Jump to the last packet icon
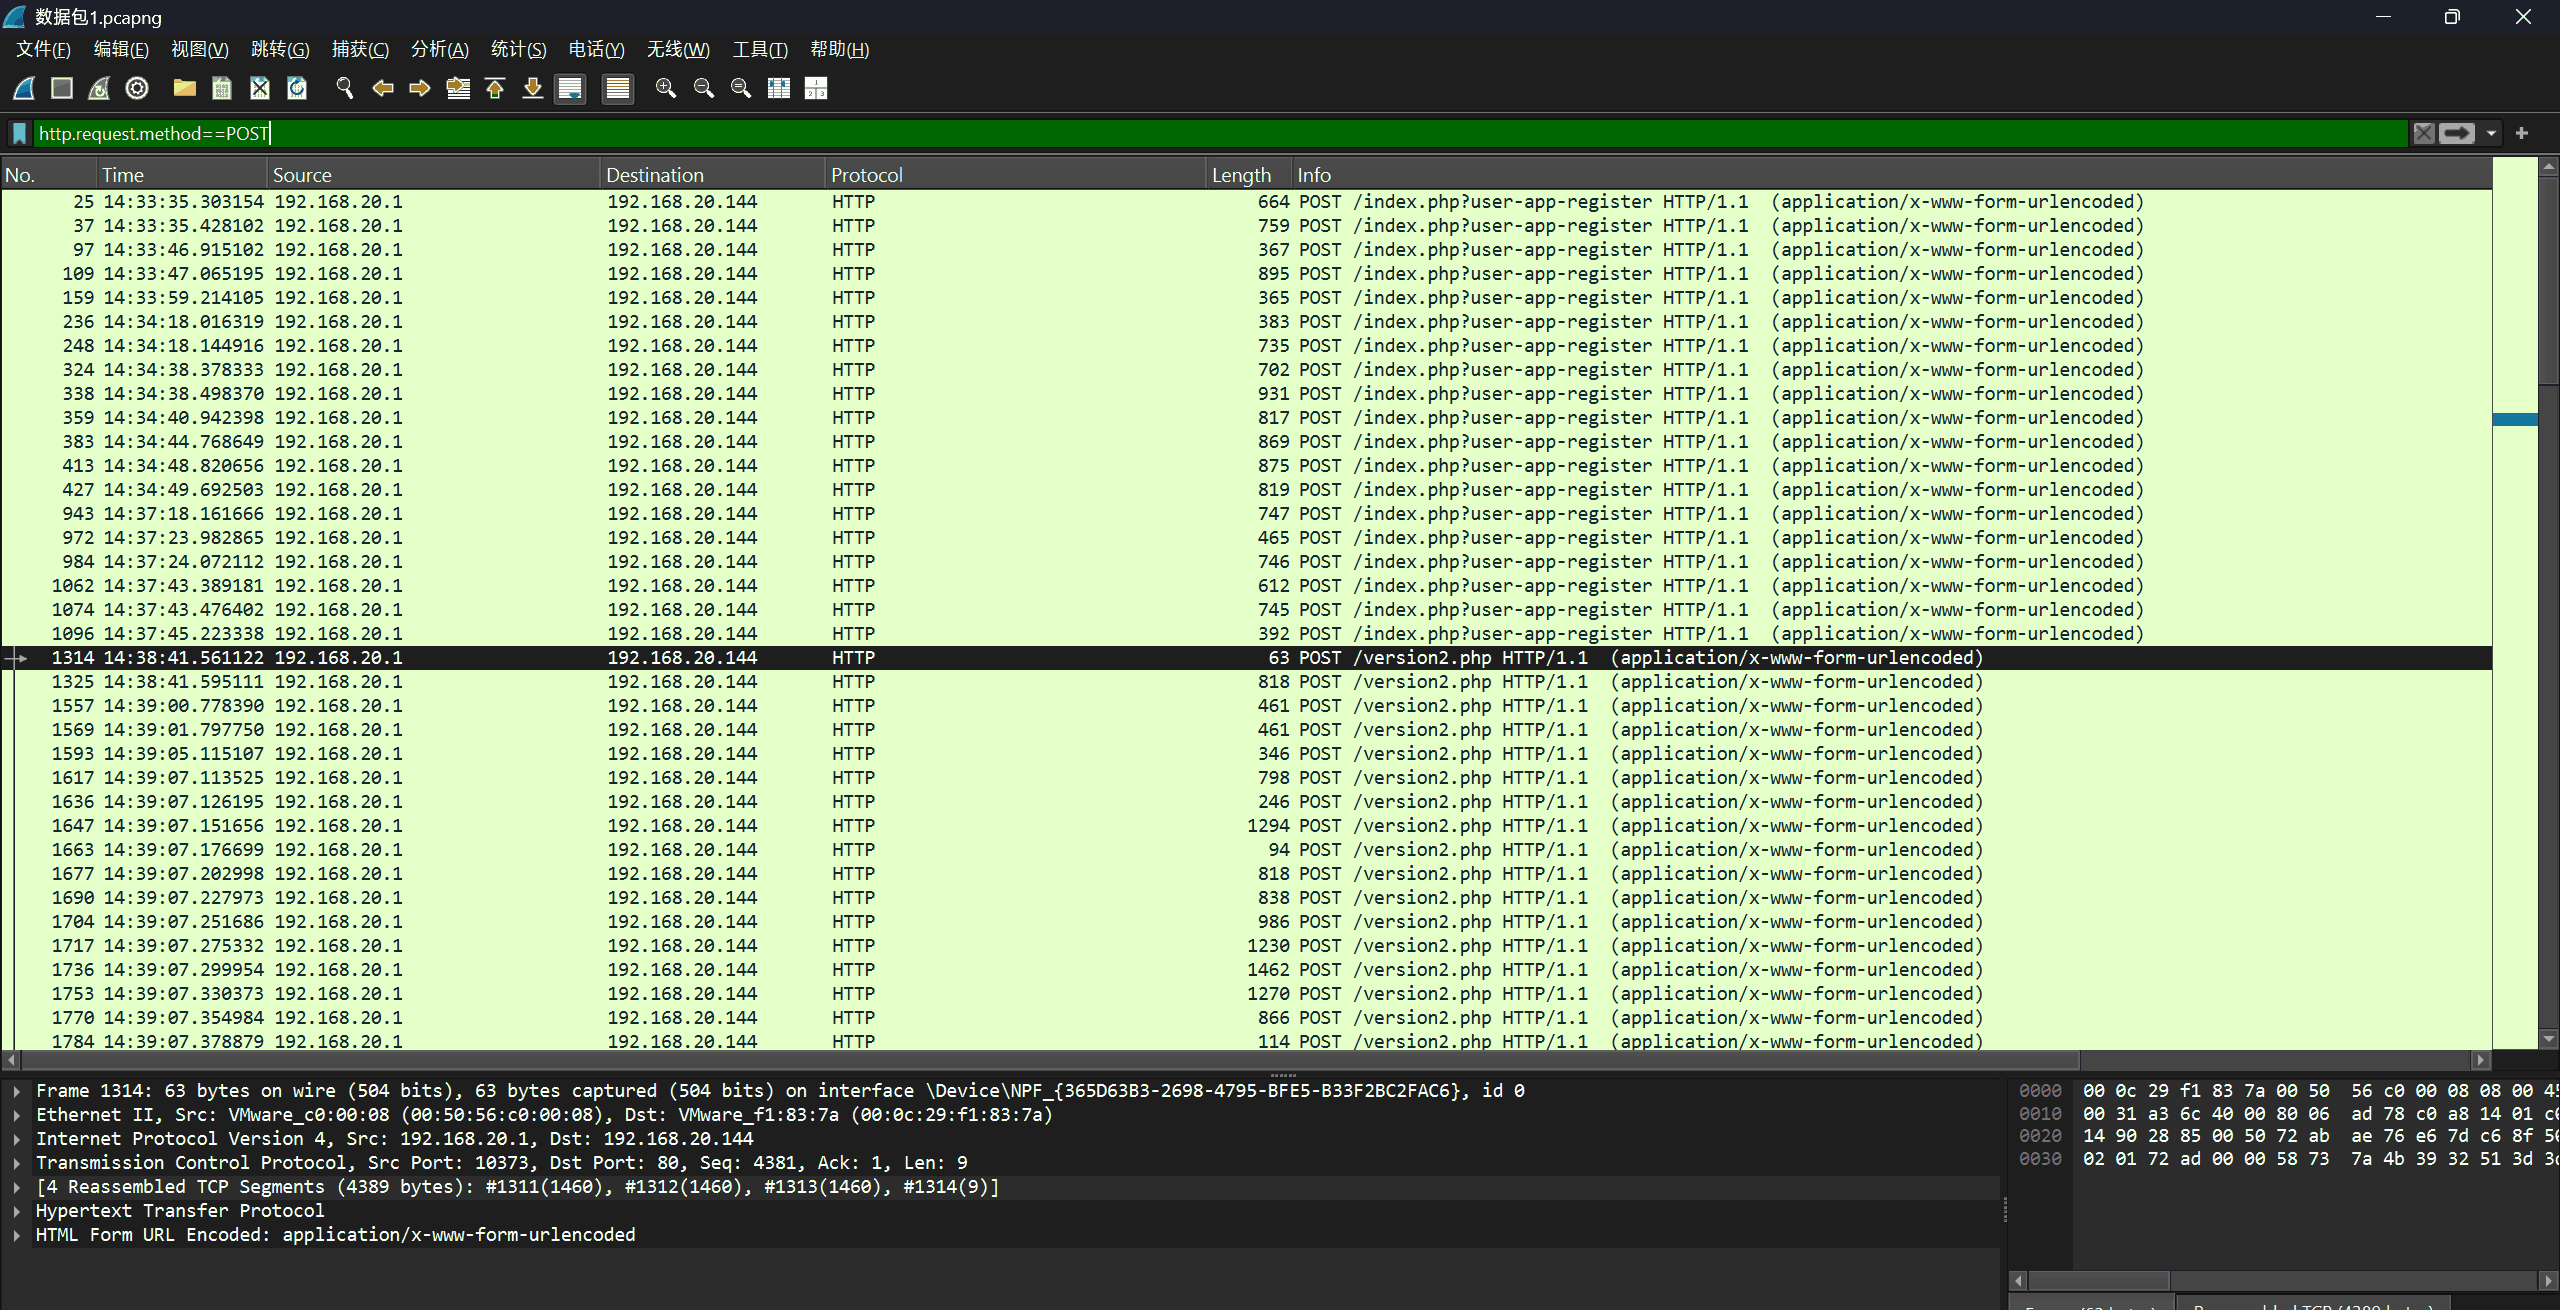Viewport: 2560px width, 1310px height. [533, 89]
